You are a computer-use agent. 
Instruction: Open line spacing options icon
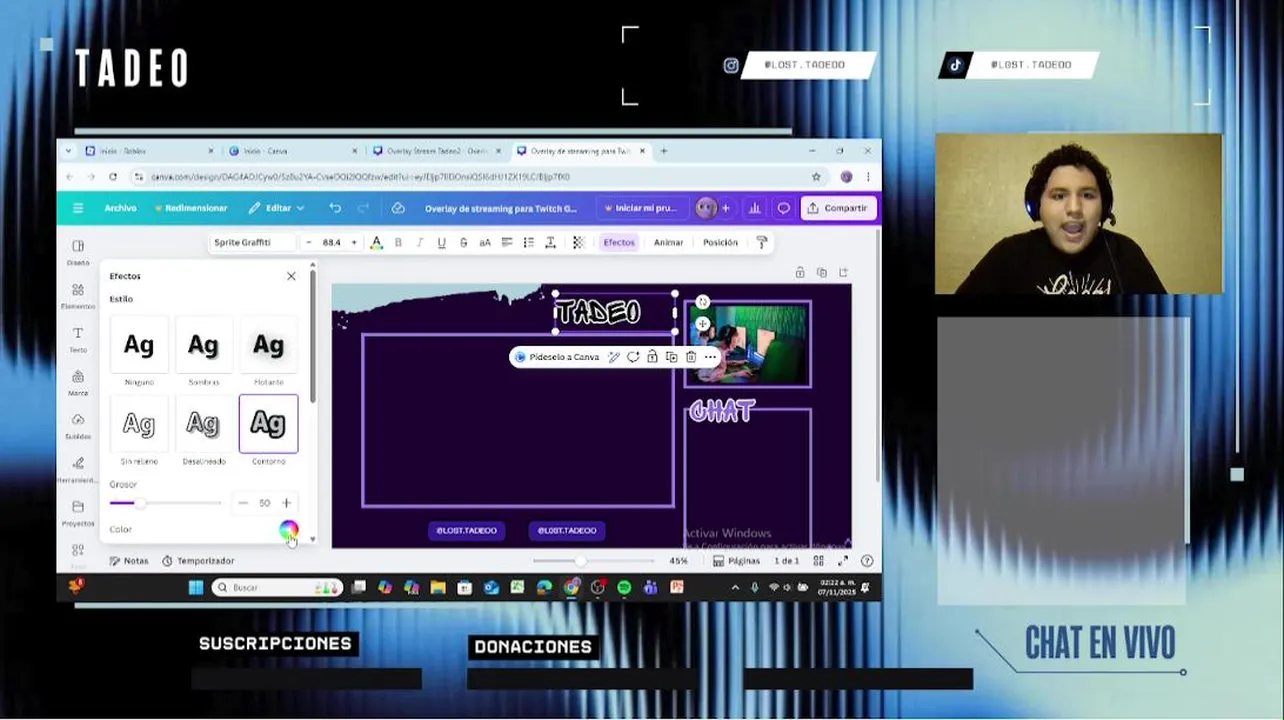tap(550, 242)
